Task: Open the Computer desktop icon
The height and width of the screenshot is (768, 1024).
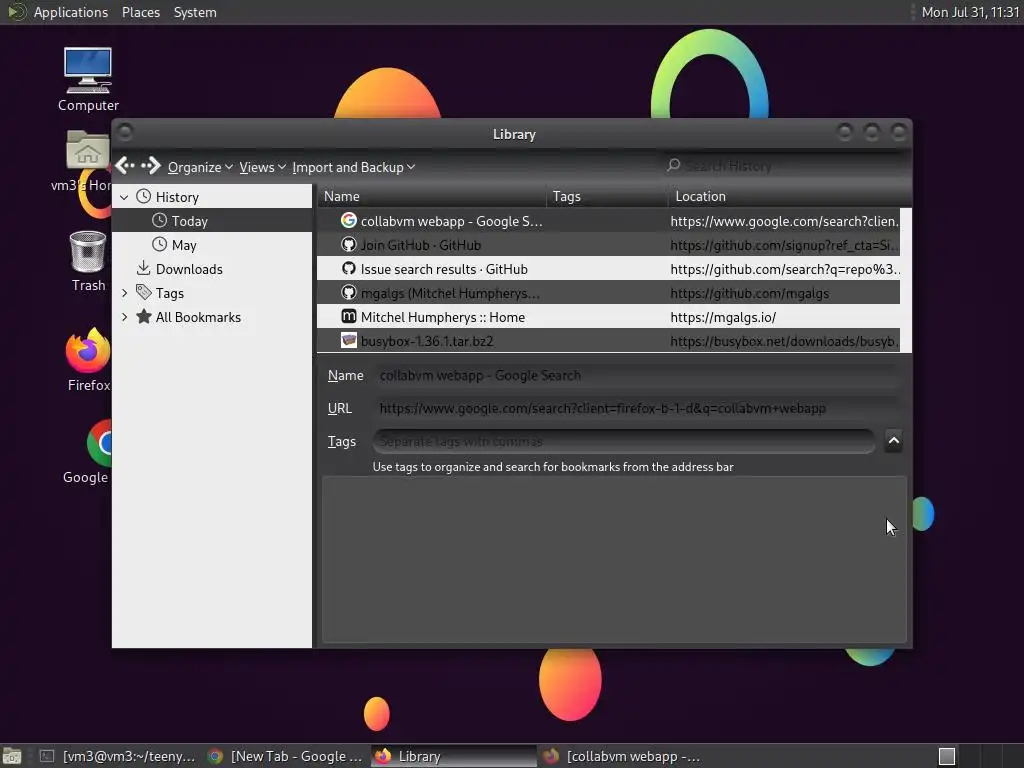Action: [x=88, y=78]
